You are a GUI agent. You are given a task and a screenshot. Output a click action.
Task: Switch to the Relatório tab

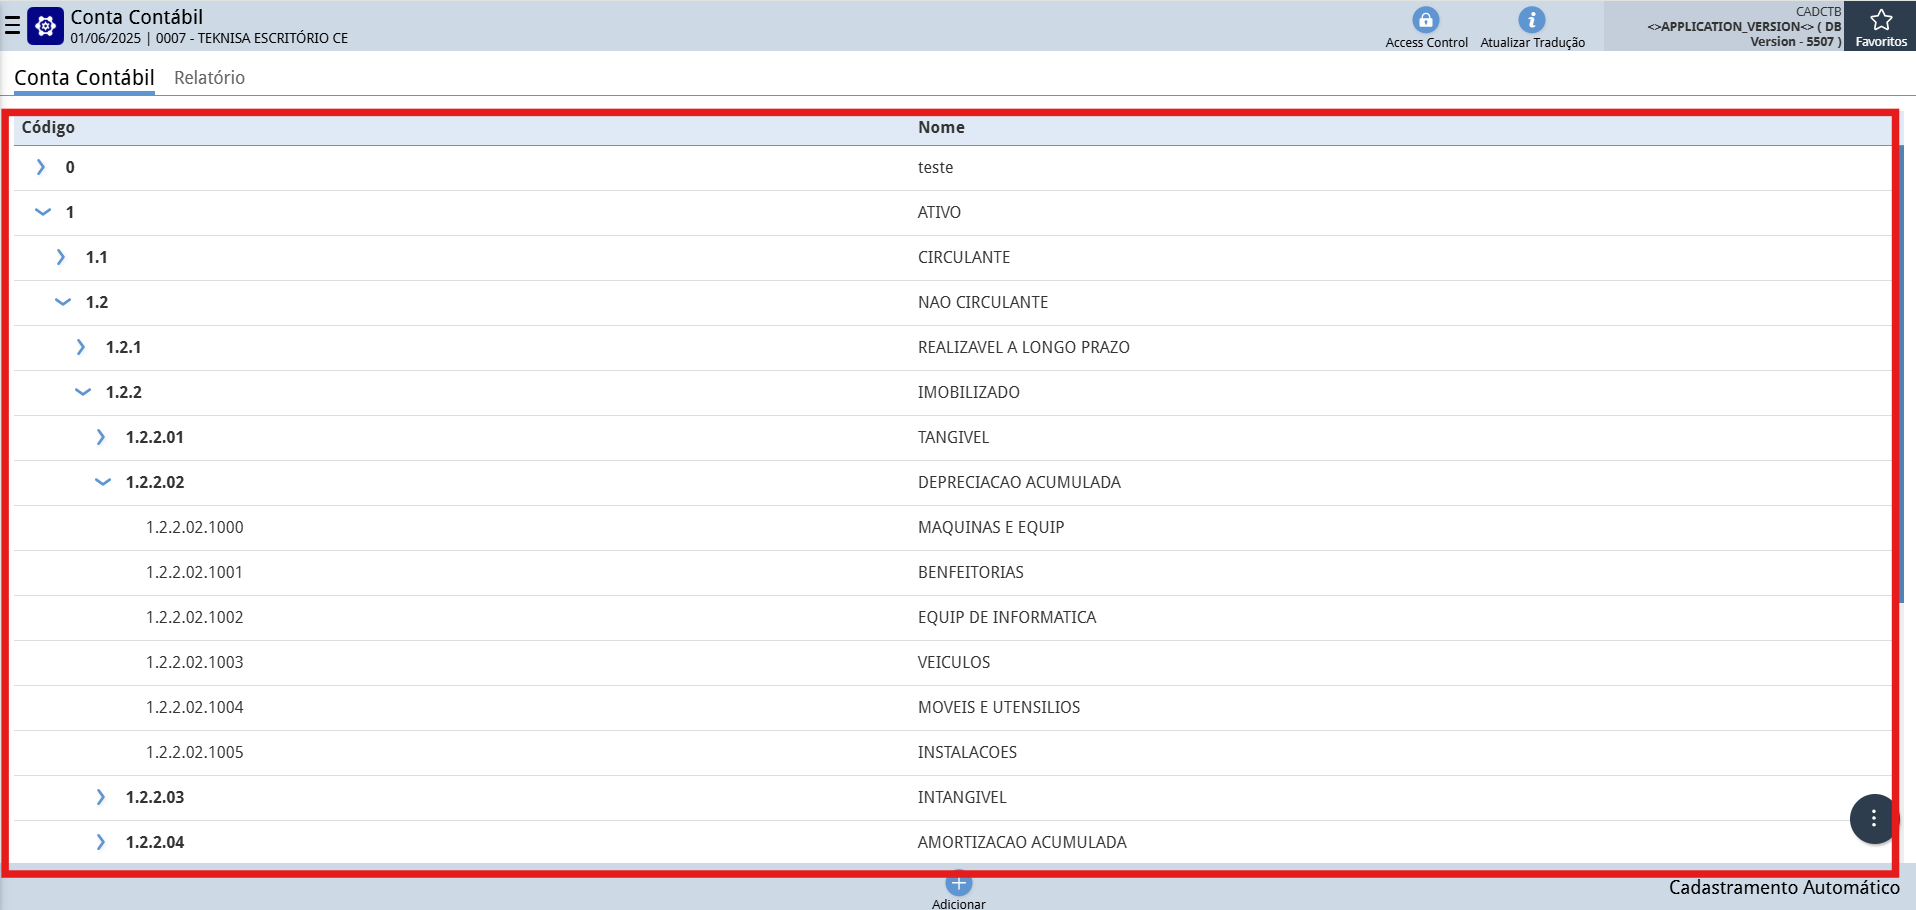[209, 78]
